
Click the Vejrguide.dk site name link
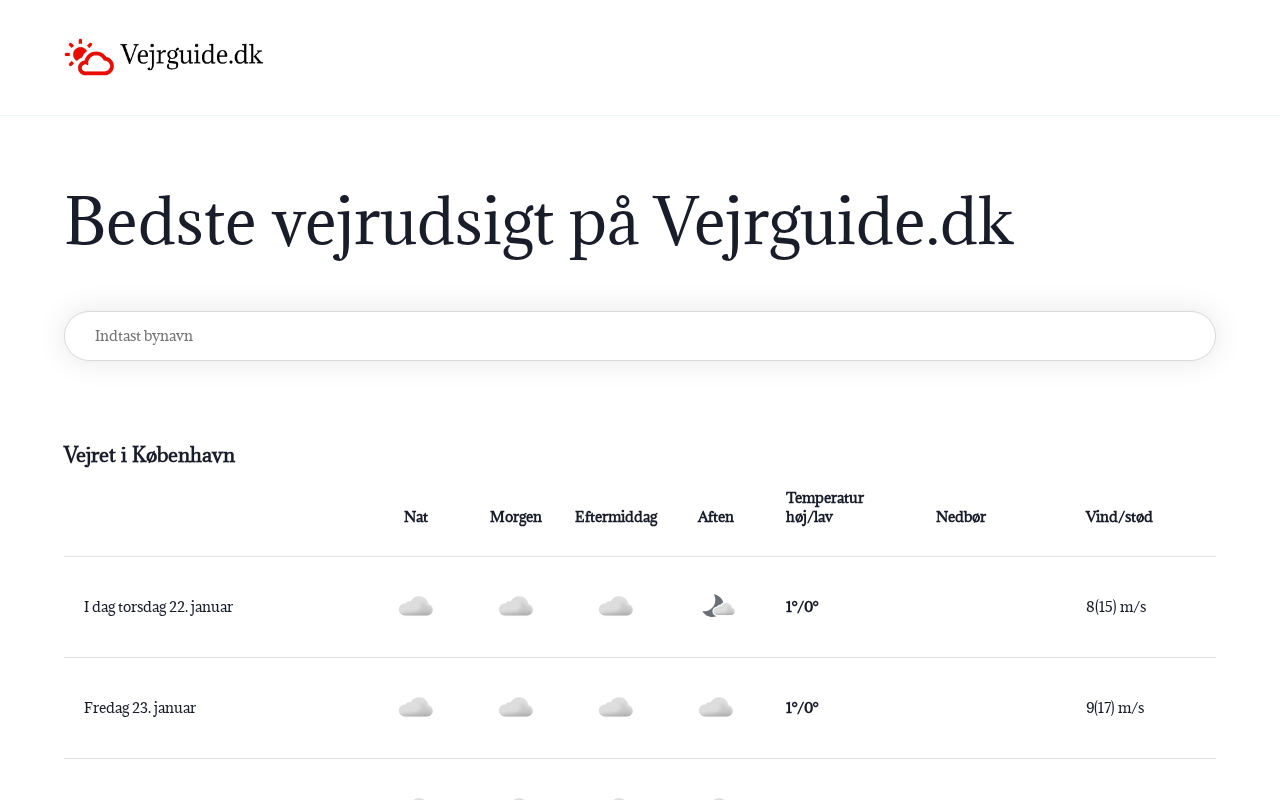tap(191, 55)
